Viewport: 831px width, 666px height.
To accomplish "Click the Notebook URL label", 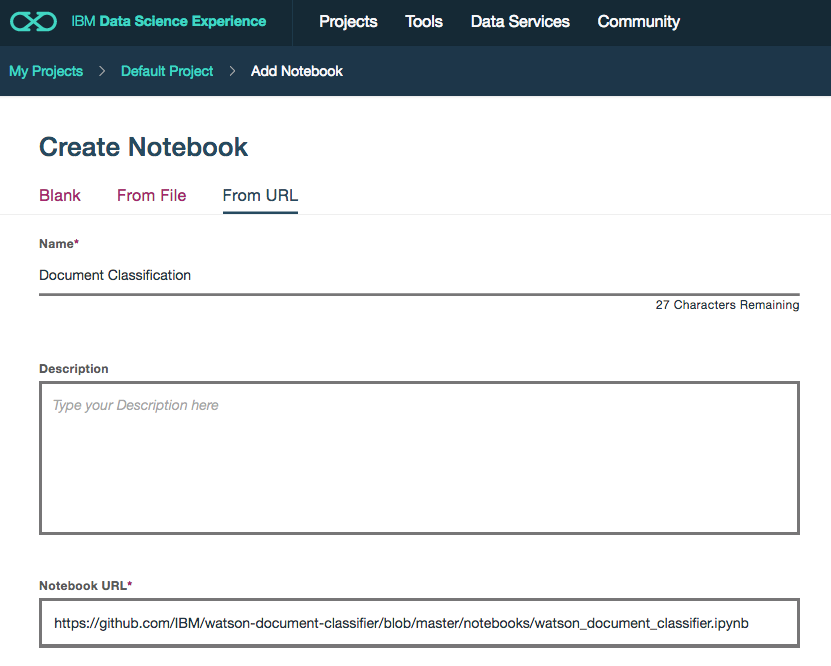I will pyautogui.click(x=85, y=585).
